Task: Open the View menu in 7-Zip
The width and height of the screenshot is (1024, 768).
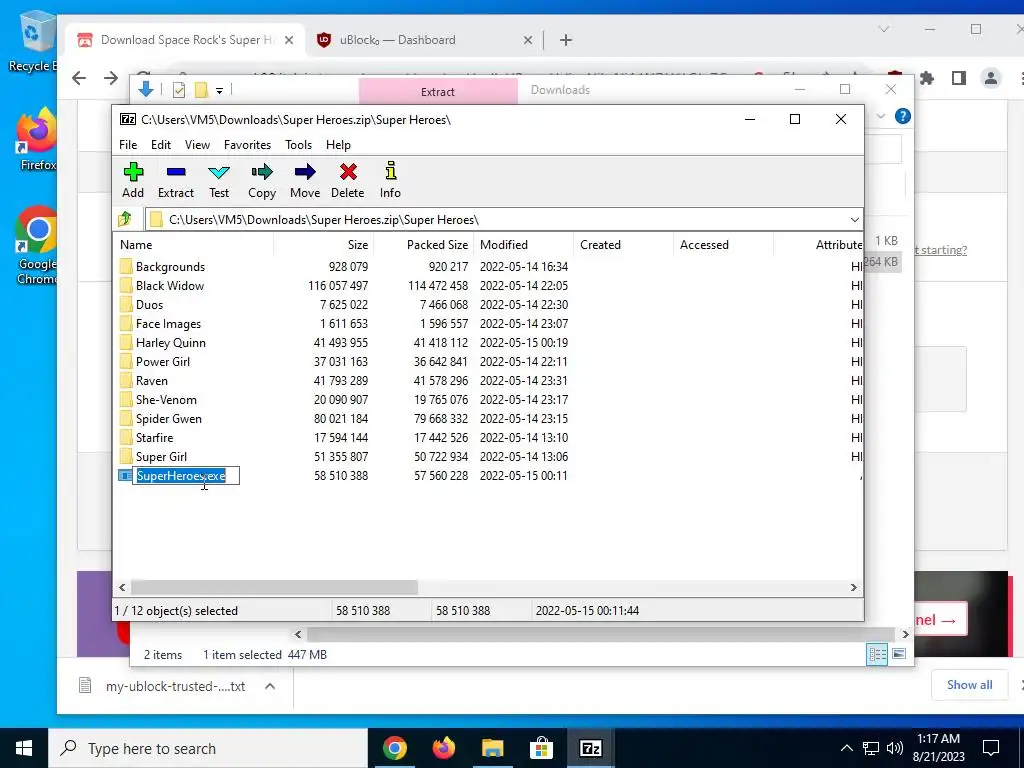Action: point(197,145)
